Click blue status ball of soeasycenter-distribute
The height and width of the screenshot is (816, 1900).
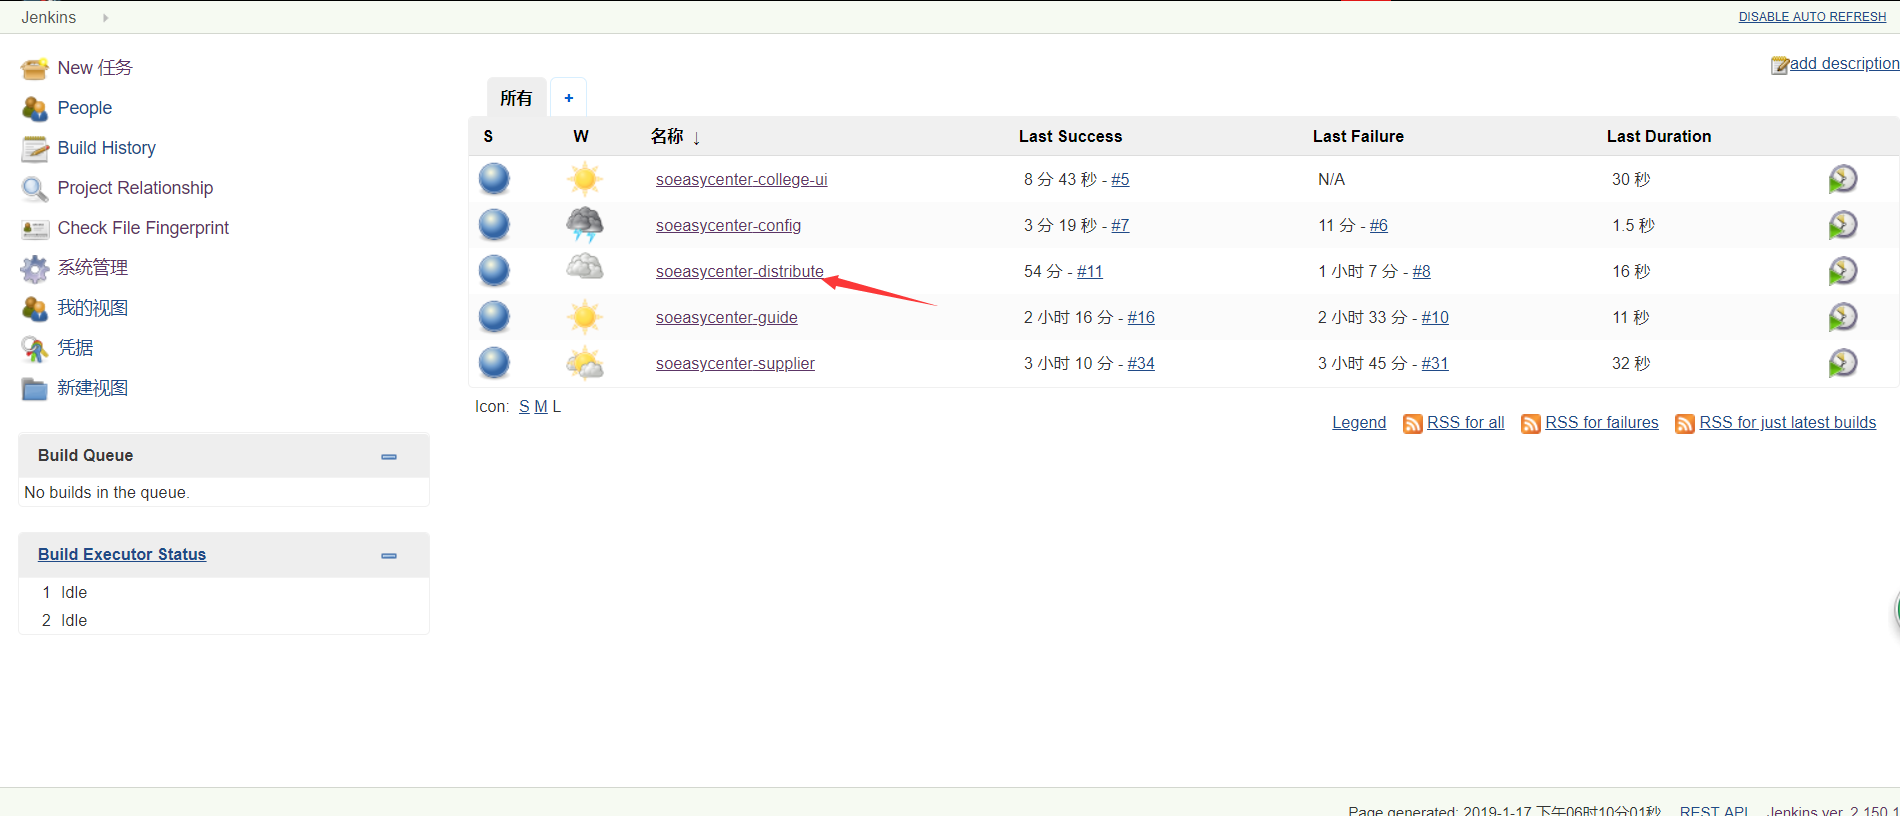click(494, 271)
